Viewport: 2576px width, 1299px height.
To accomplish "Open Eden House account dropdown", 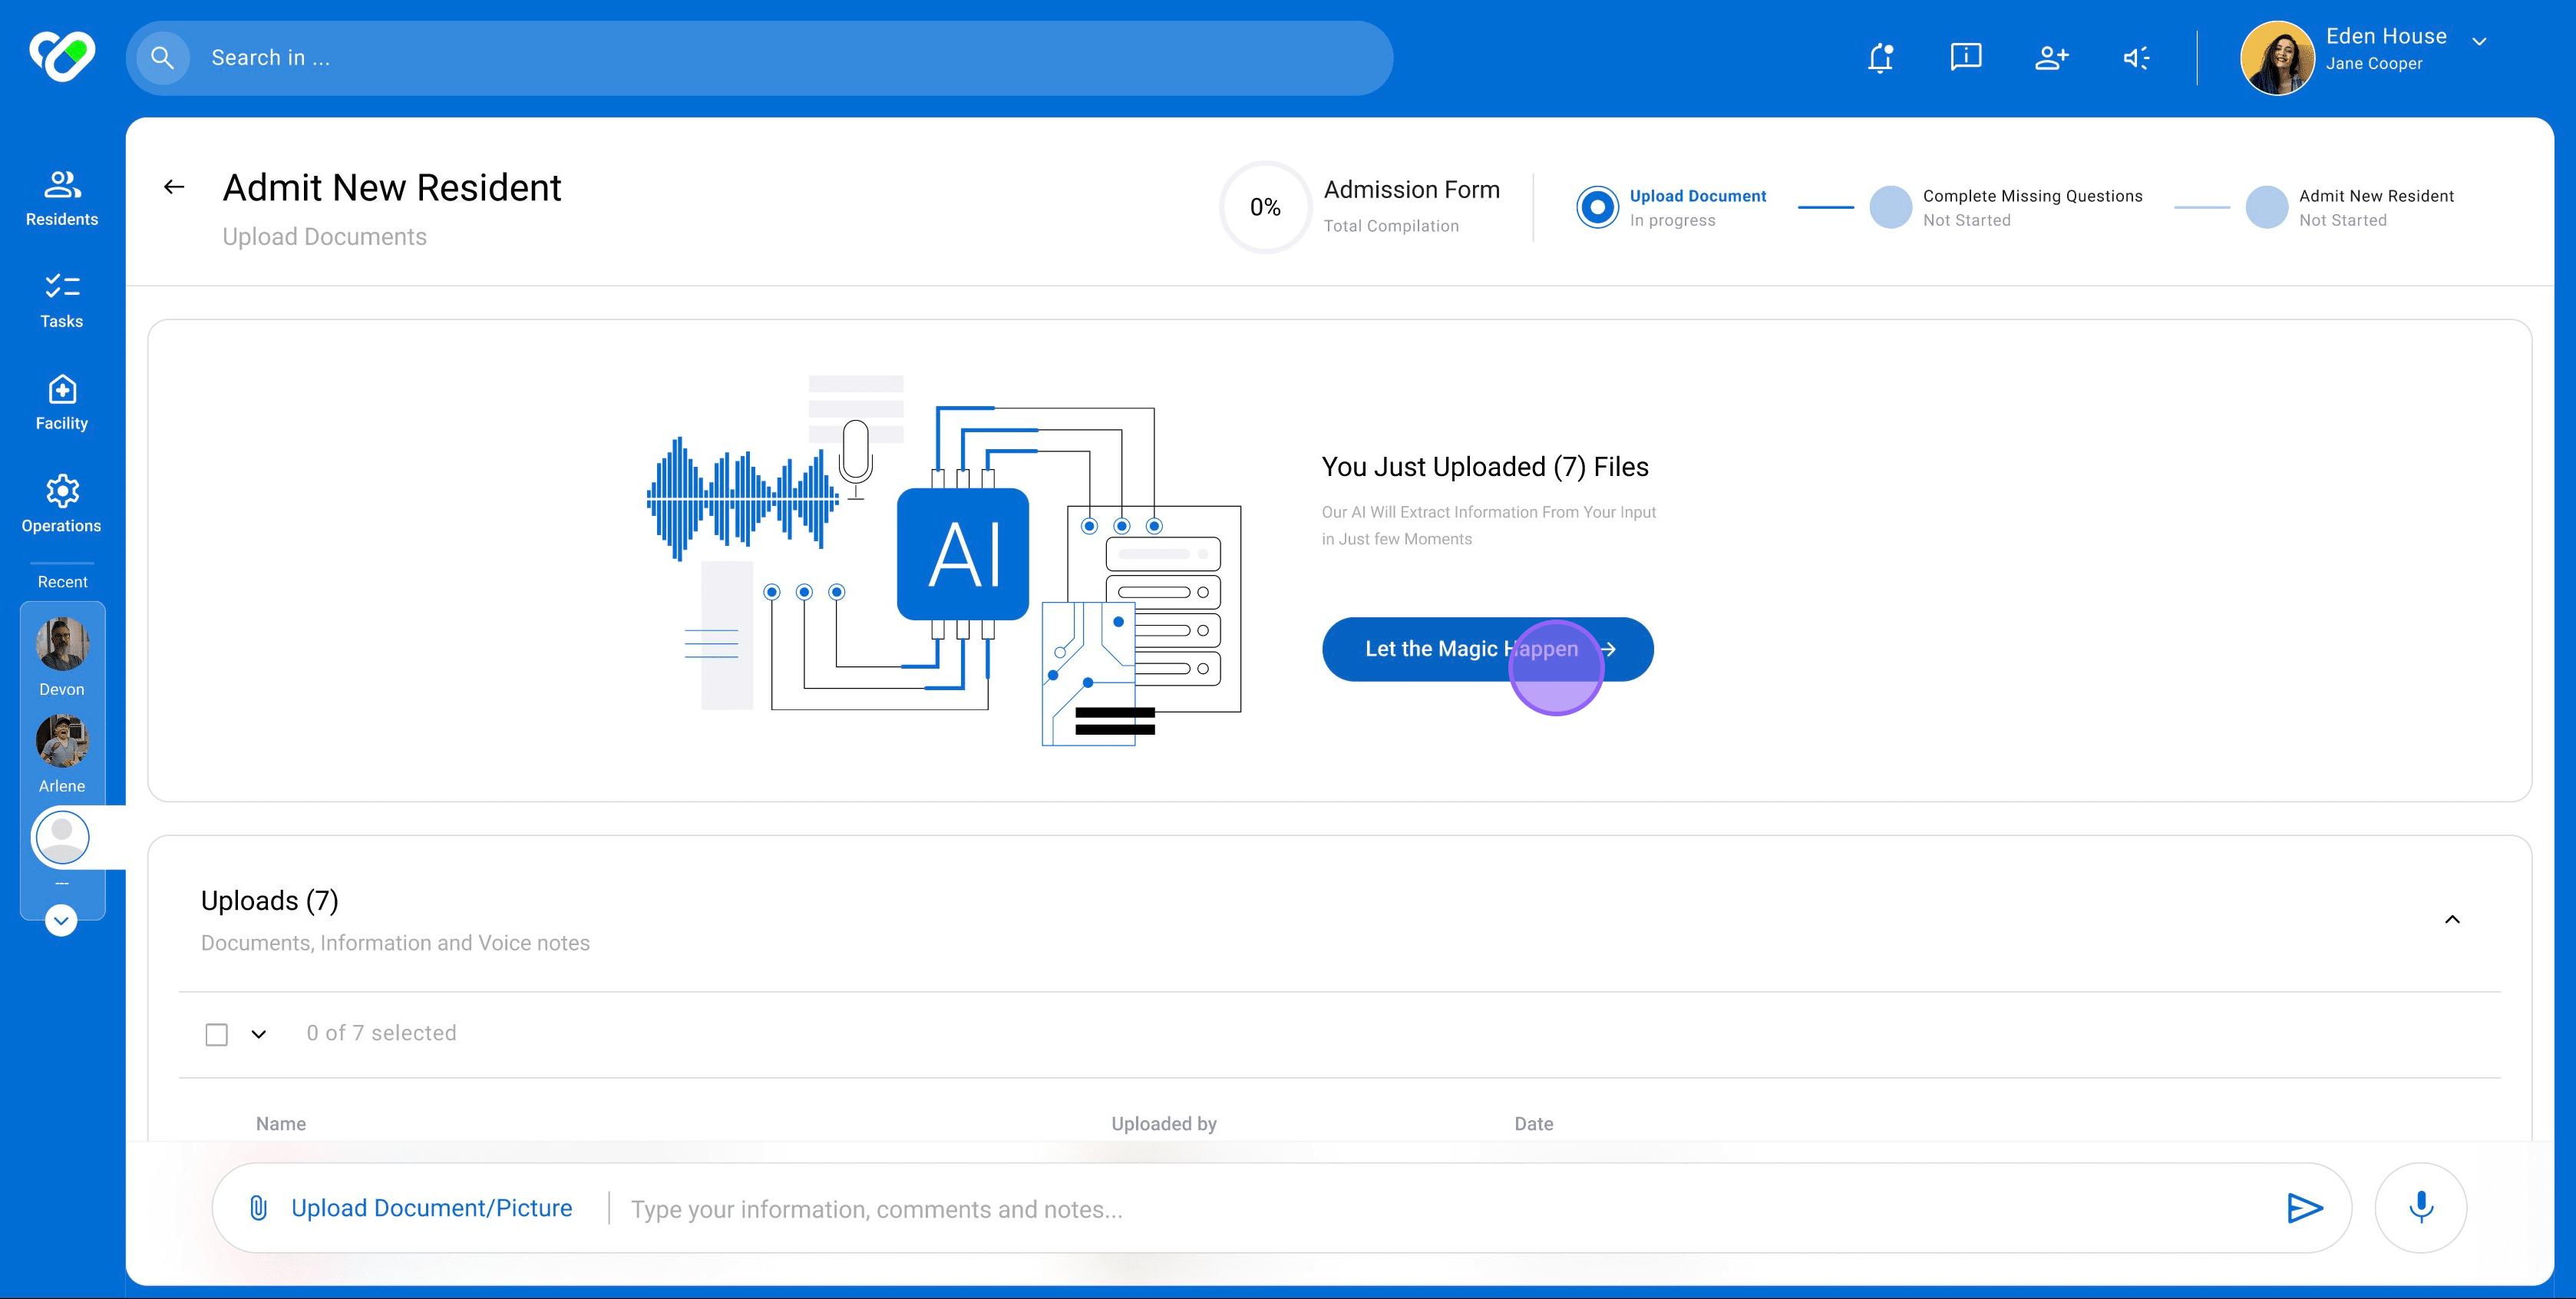I will [x=2479, y=41].
